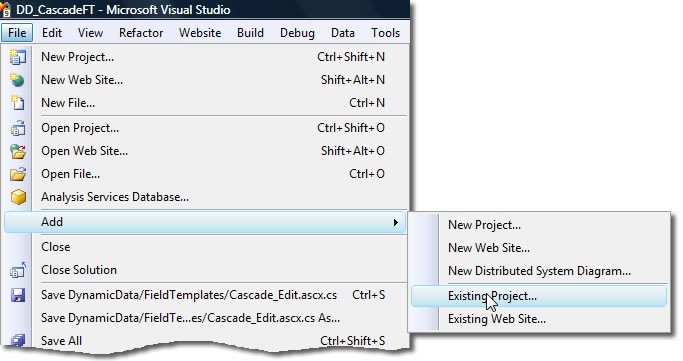Click the Open Web Site folder icon
The height and width of the screenshot is (361, 683).
click(x=18, y=151)
